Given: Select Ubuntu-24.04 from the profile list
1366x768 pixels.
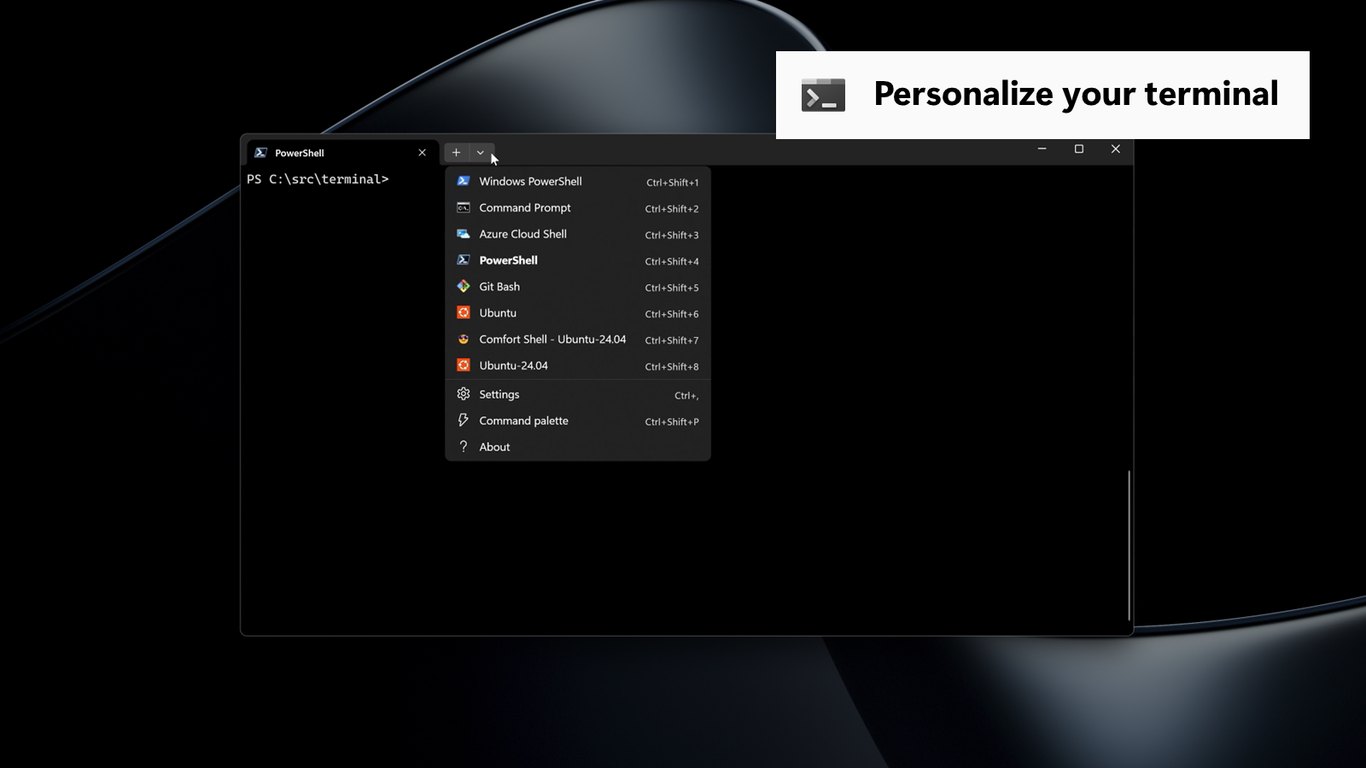Looking at the screenshot, I should point(577,365).
